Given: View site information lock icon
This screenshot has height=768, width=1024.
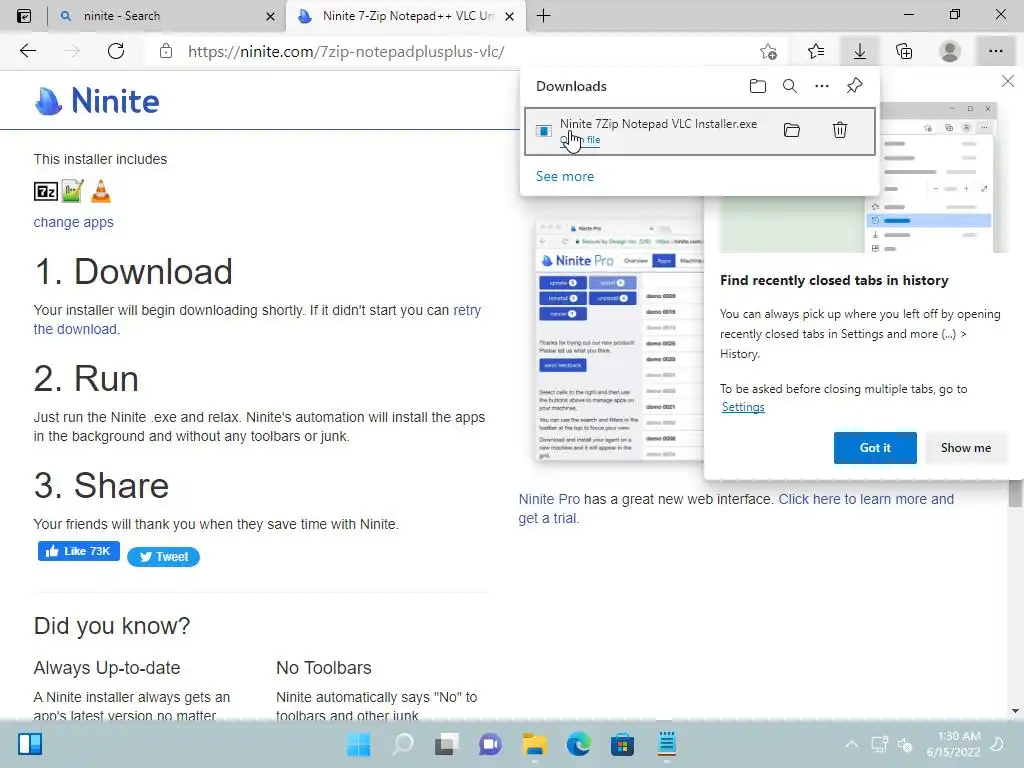Looking at the screenshot, I should click(x=166, y=51).
